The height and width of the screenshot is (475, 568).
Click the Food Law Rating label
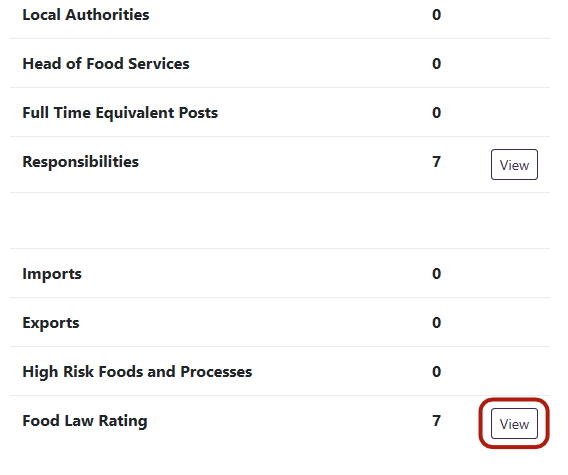pos(85,421)
